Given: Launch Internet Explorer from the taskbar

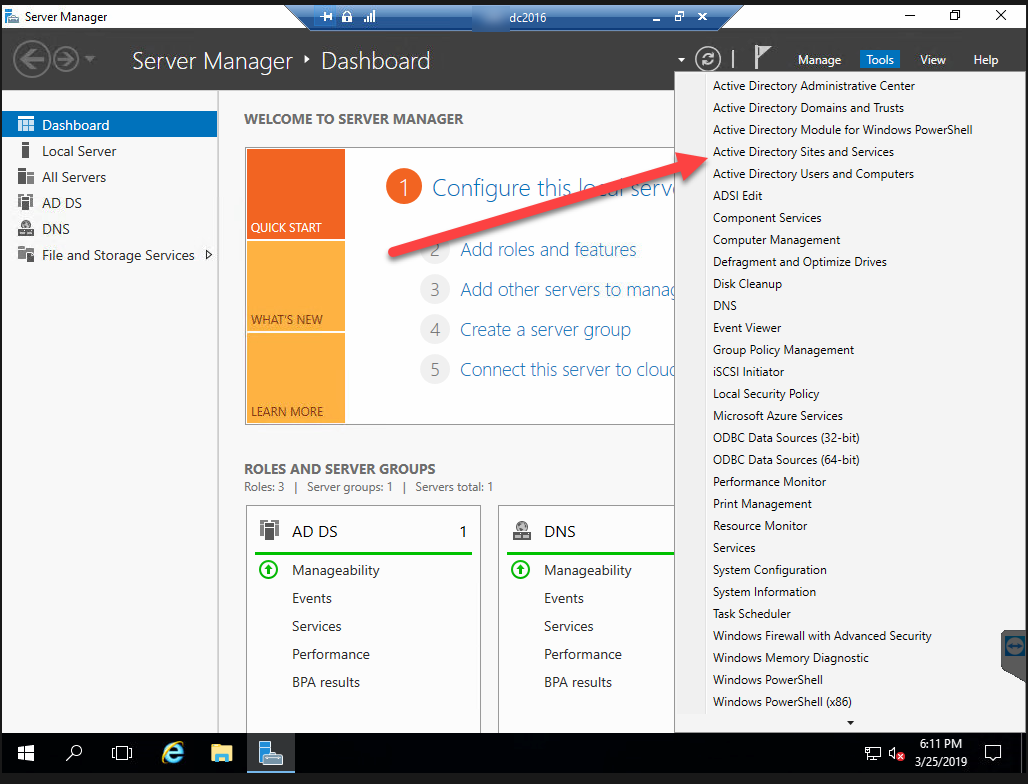Looking at the screenshot, I should (x=172, y=753).
